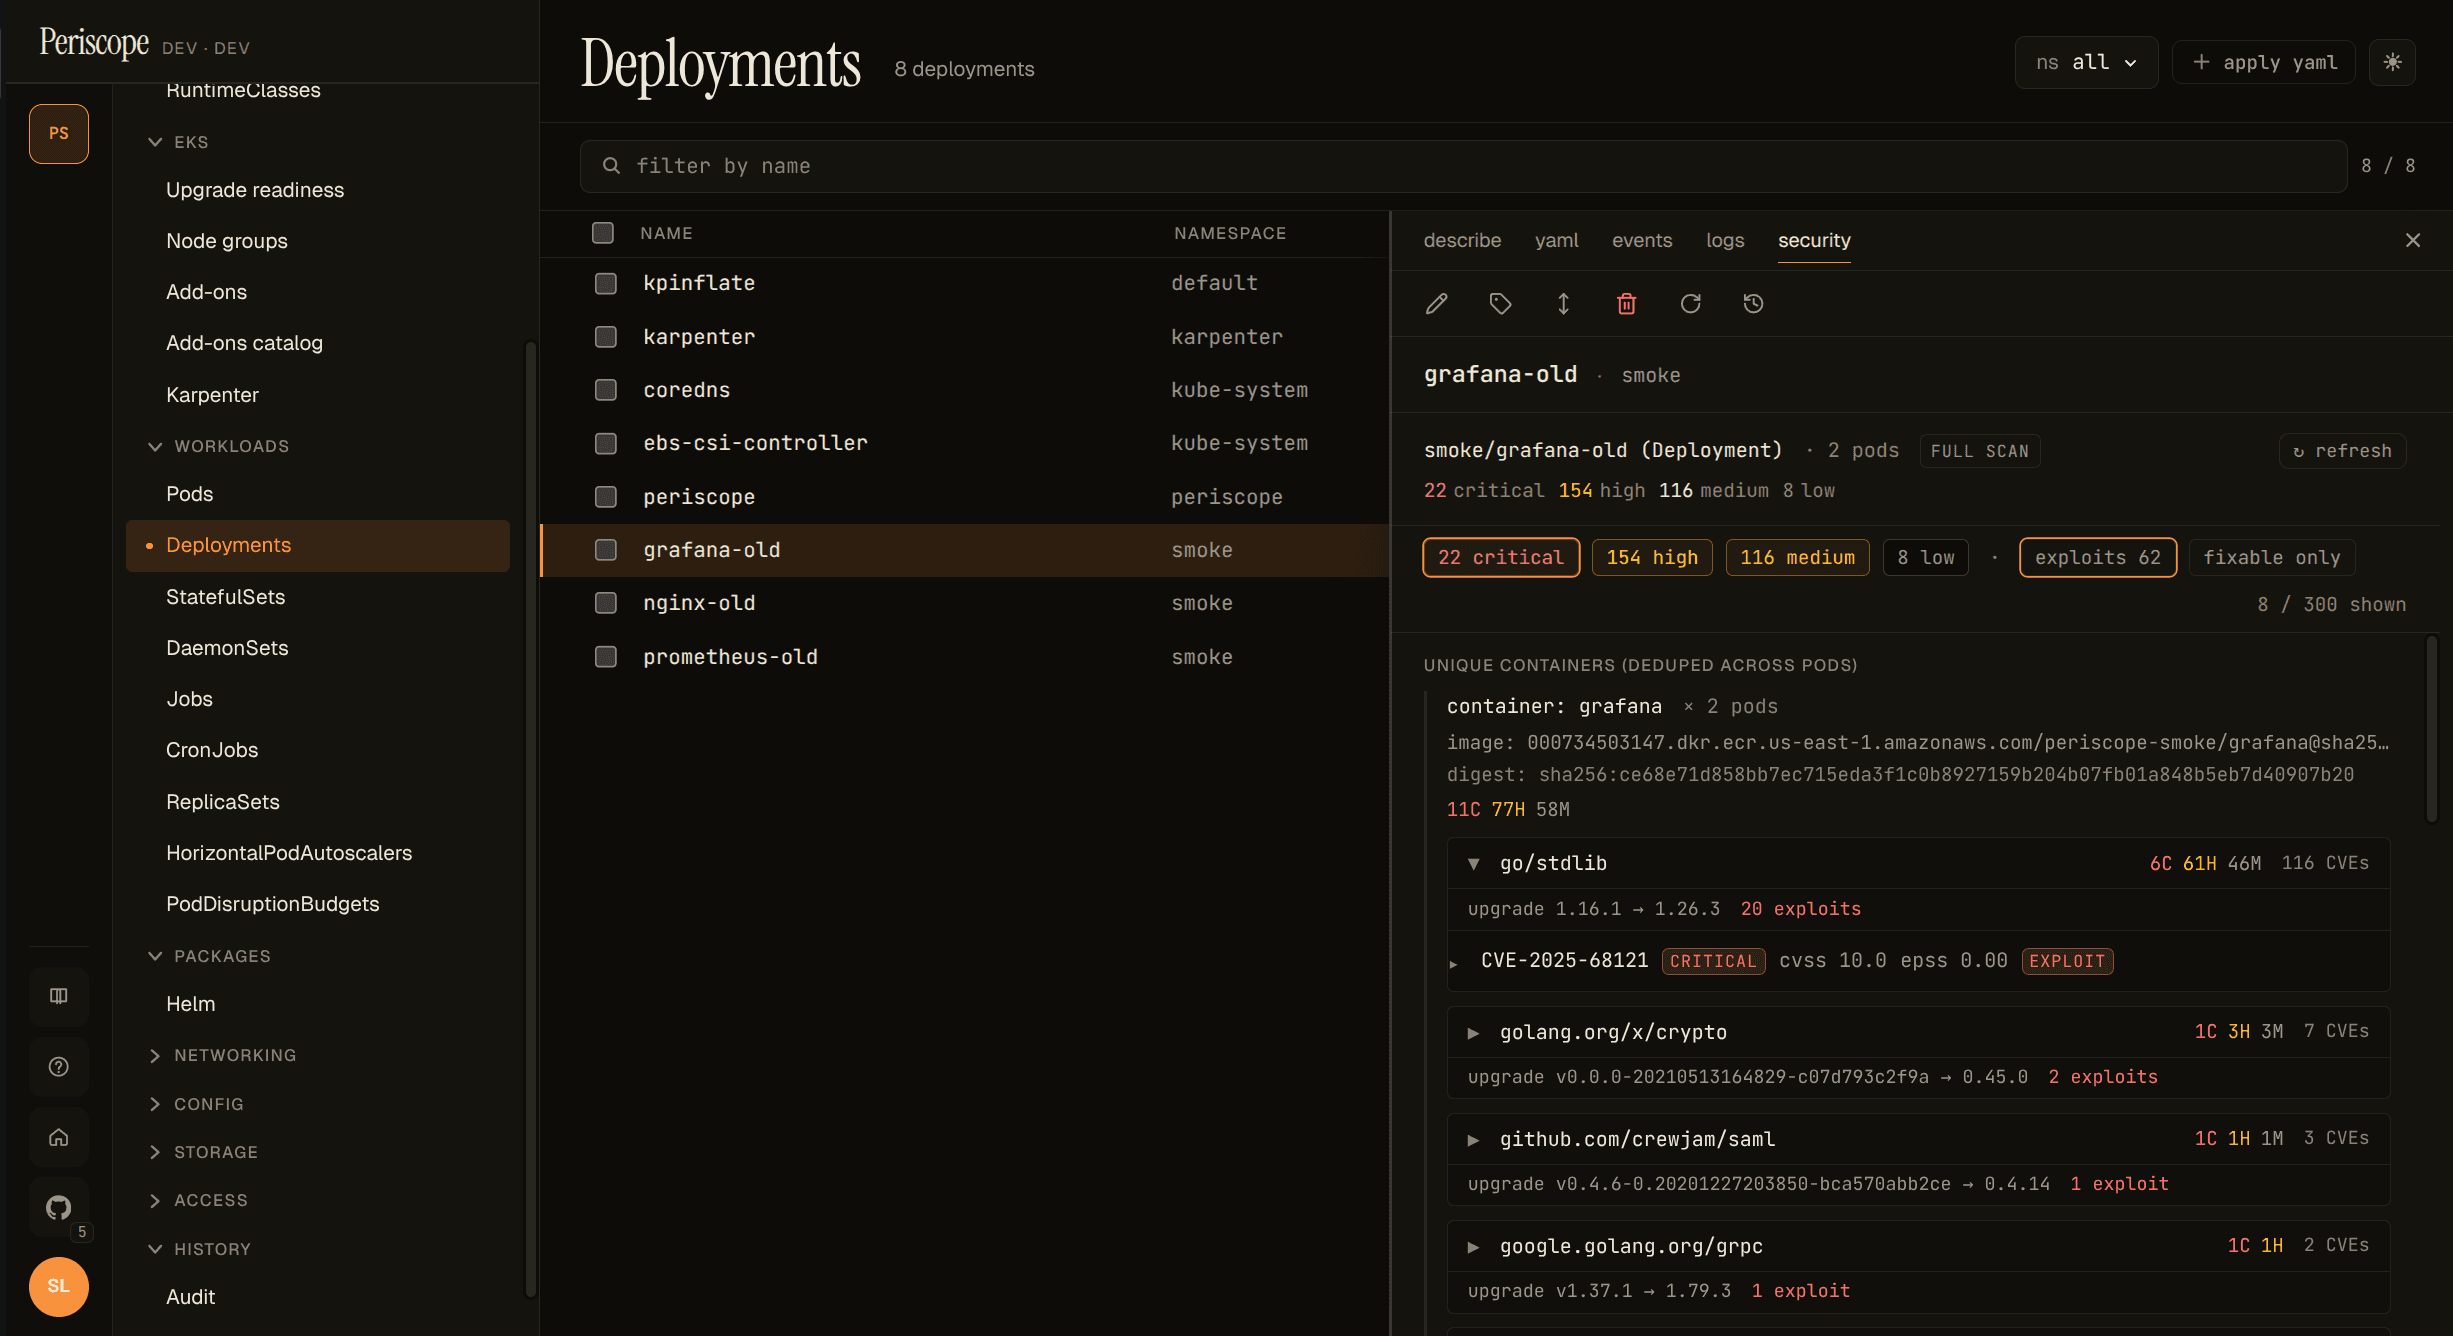Open Helm in the sidebar
This screenshot has height=1336, width=2453.
(318, 1004)
